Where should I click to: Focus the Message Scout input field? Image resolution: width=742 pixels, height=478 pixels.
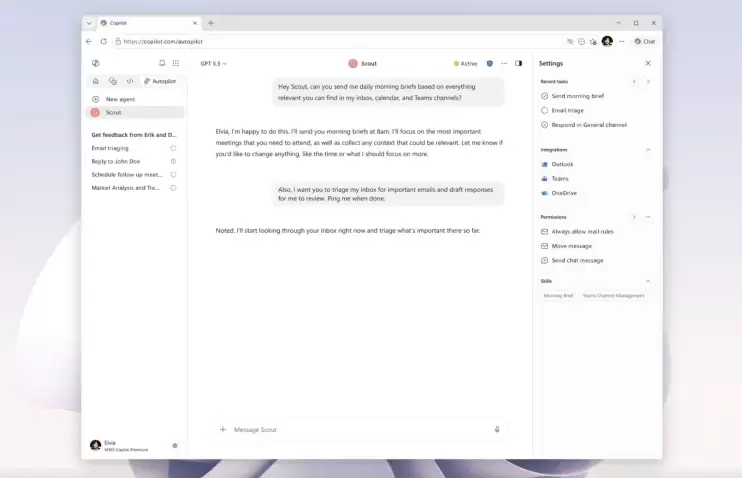point(360,429)
